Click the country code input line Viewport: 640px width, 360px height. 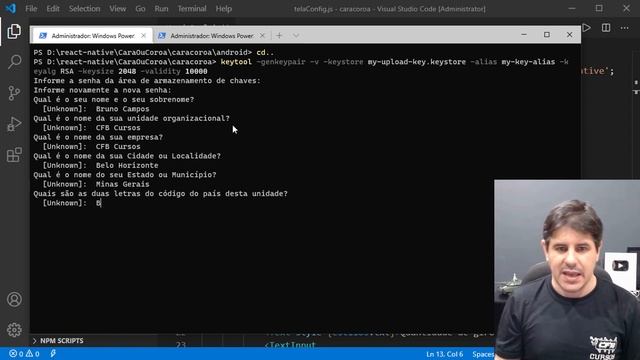[x=72, y=203]
